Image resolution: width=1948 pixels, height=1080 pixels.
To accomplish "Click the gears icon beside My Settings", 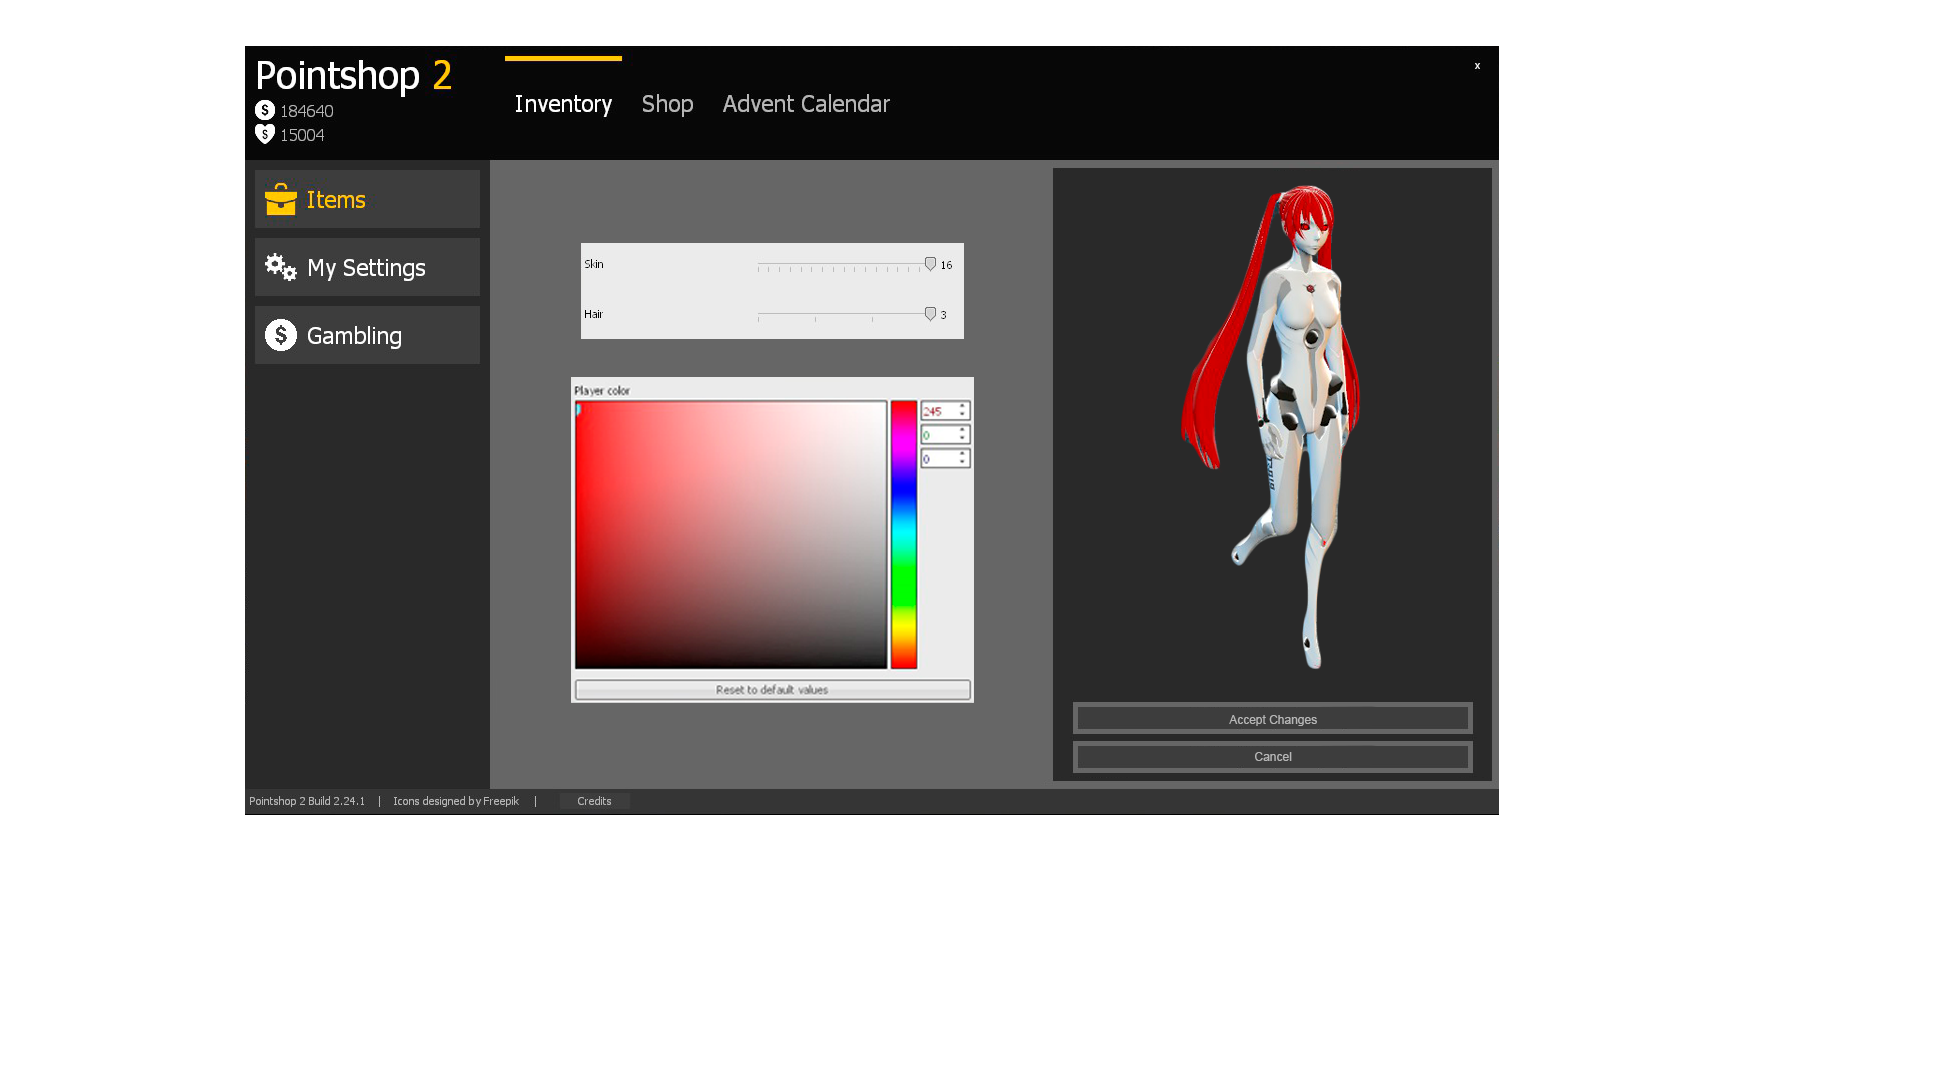I will point(279,267).
